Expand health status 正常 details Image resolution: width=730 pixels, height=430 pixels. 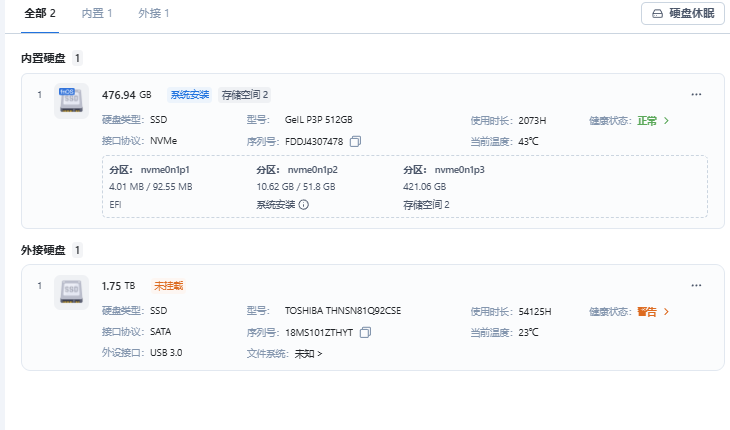[x=667, y=121]
